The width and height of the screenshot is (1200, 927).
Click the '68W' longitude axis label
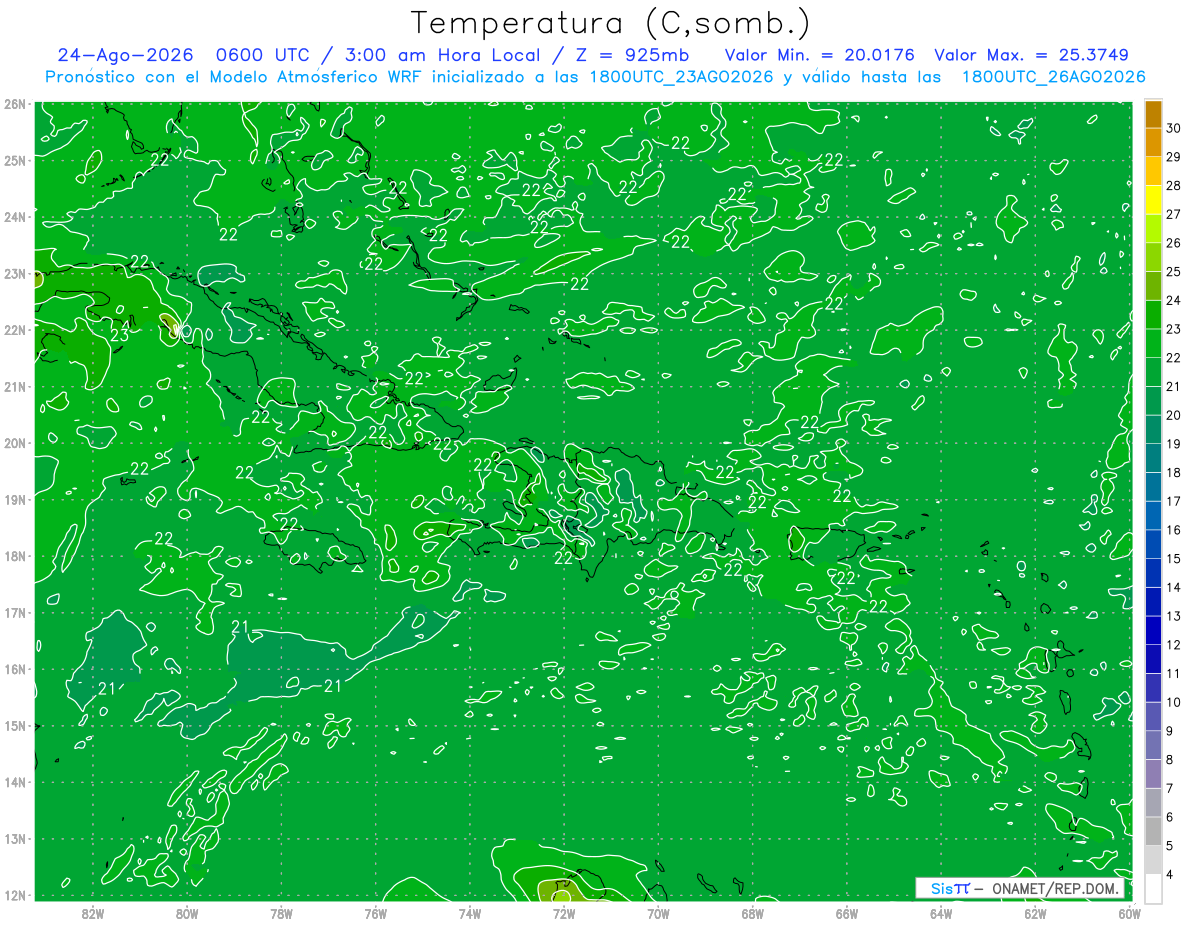click(752, 913)
